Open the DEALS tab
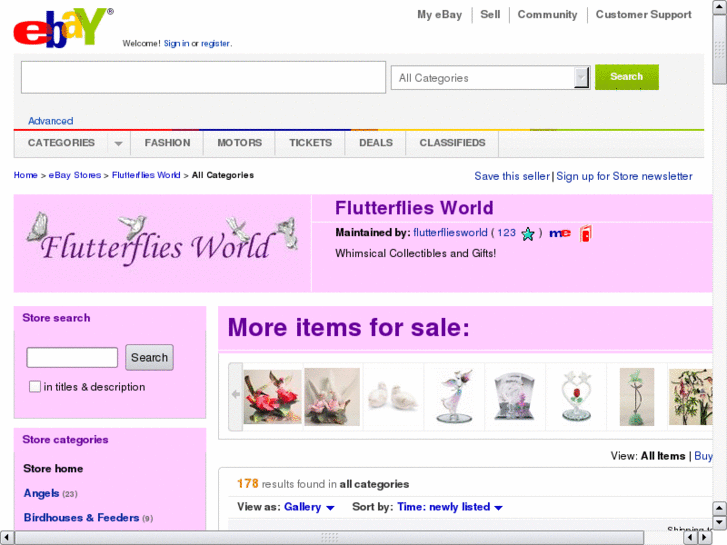The image size is (727, 545). coord(376,143)
